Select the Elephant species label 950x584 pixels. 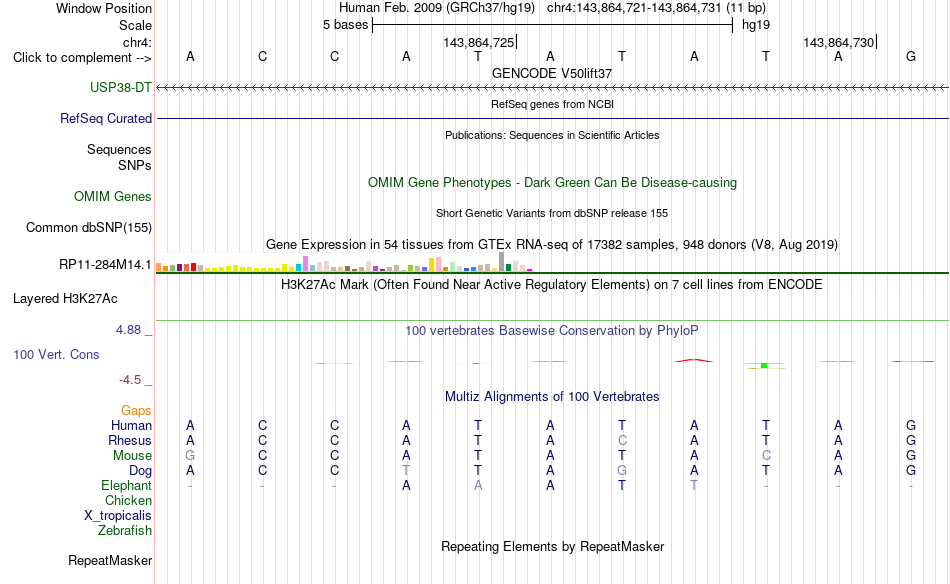(126, 485)
